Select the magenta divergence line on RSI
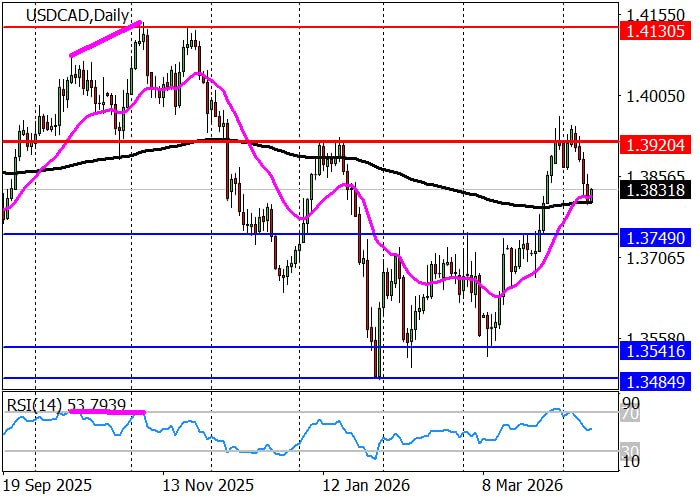The height and width of the screenshot is (500, 700). click(x=106, y=411)
